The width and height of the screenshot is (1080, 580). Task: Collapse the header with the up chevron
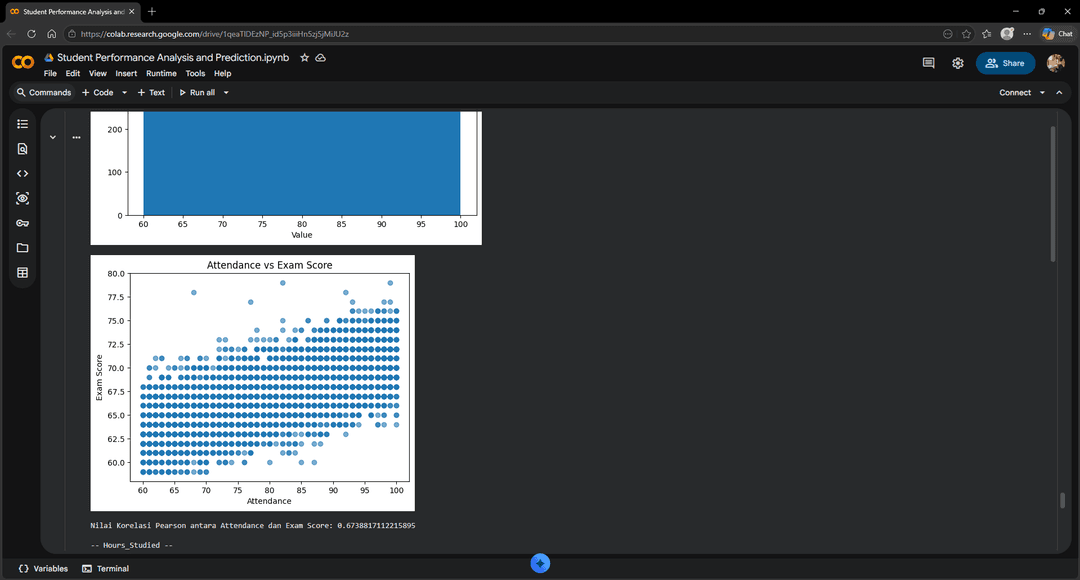(x=1059, y=92)
